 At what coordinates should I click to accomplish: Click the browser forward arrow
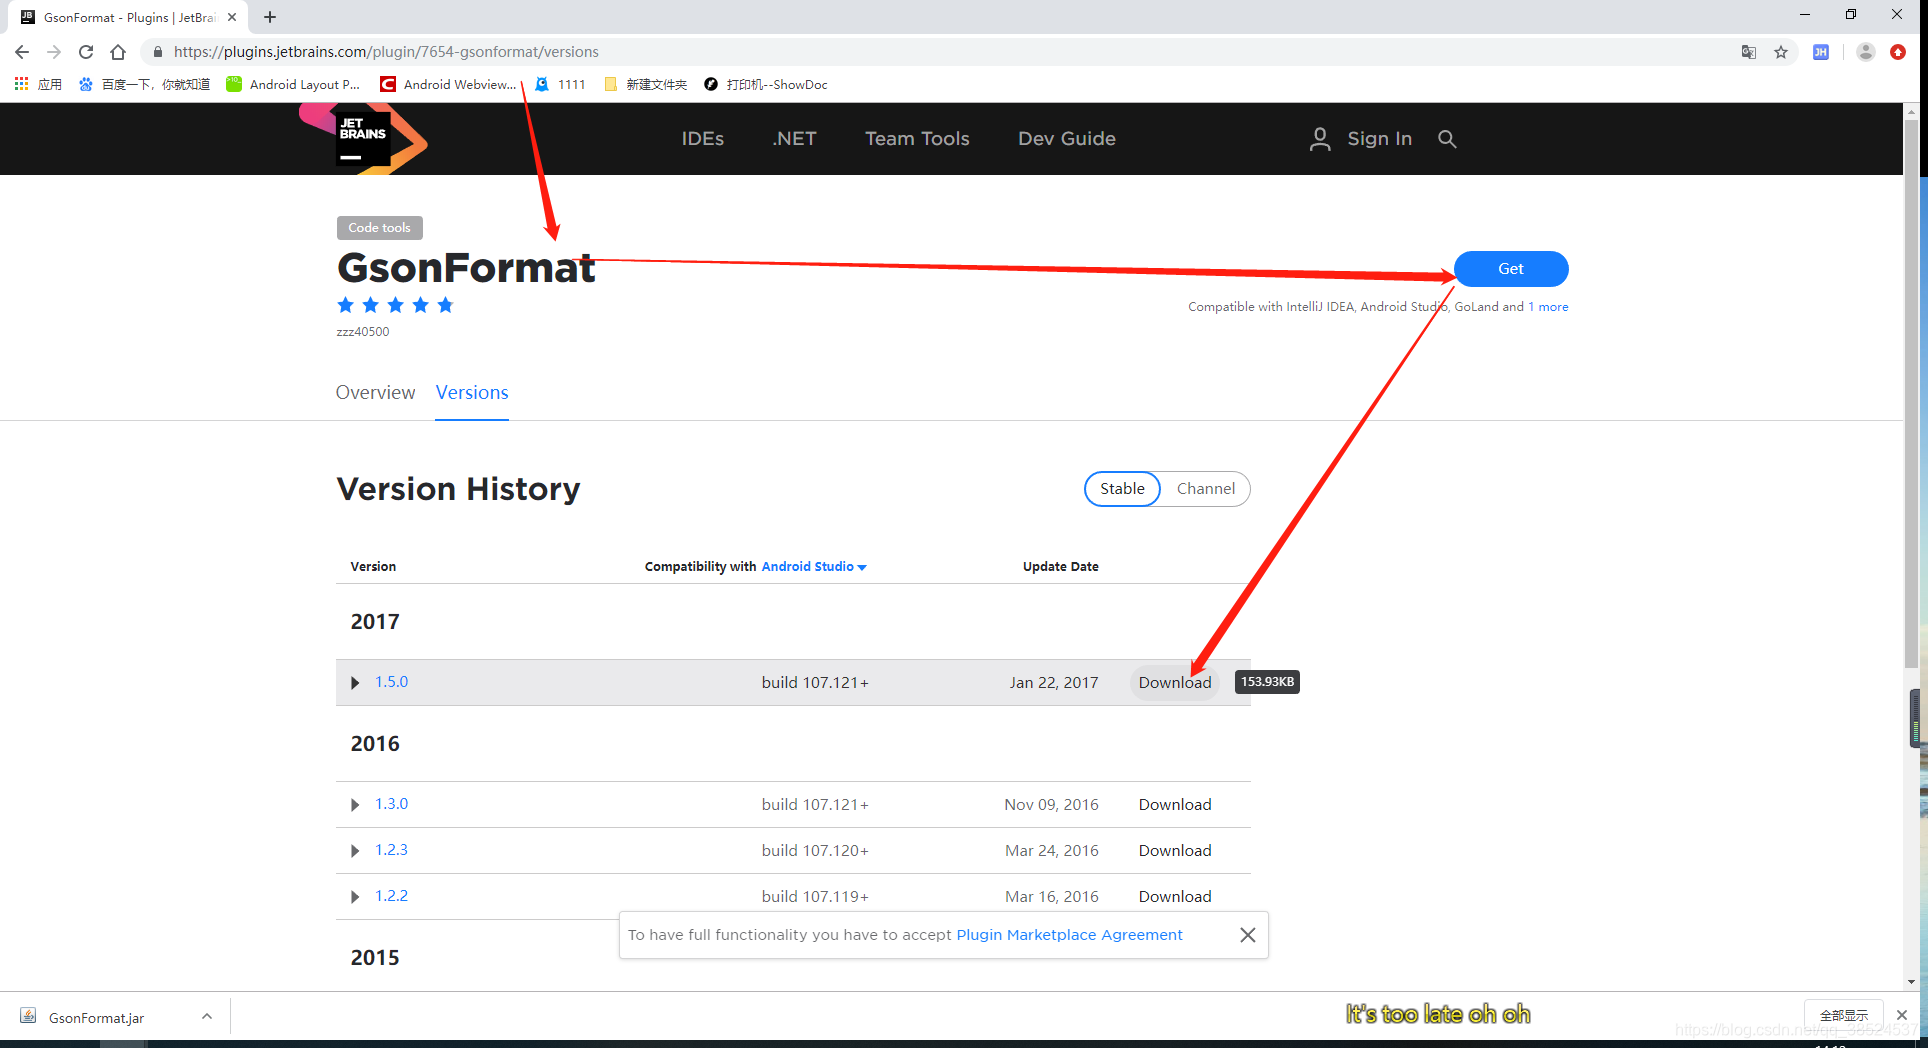tap(54, 52)
